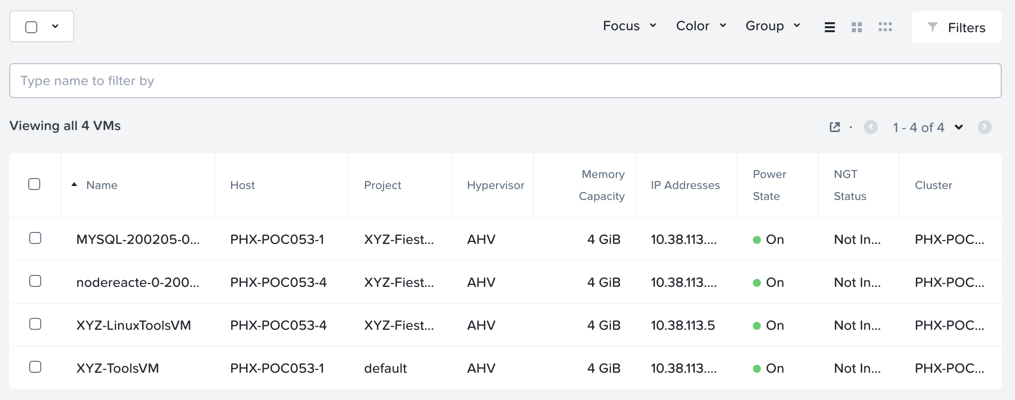Check the select-all header checkbox in table
Screen dimensions: 1015x400
(34, 184)
